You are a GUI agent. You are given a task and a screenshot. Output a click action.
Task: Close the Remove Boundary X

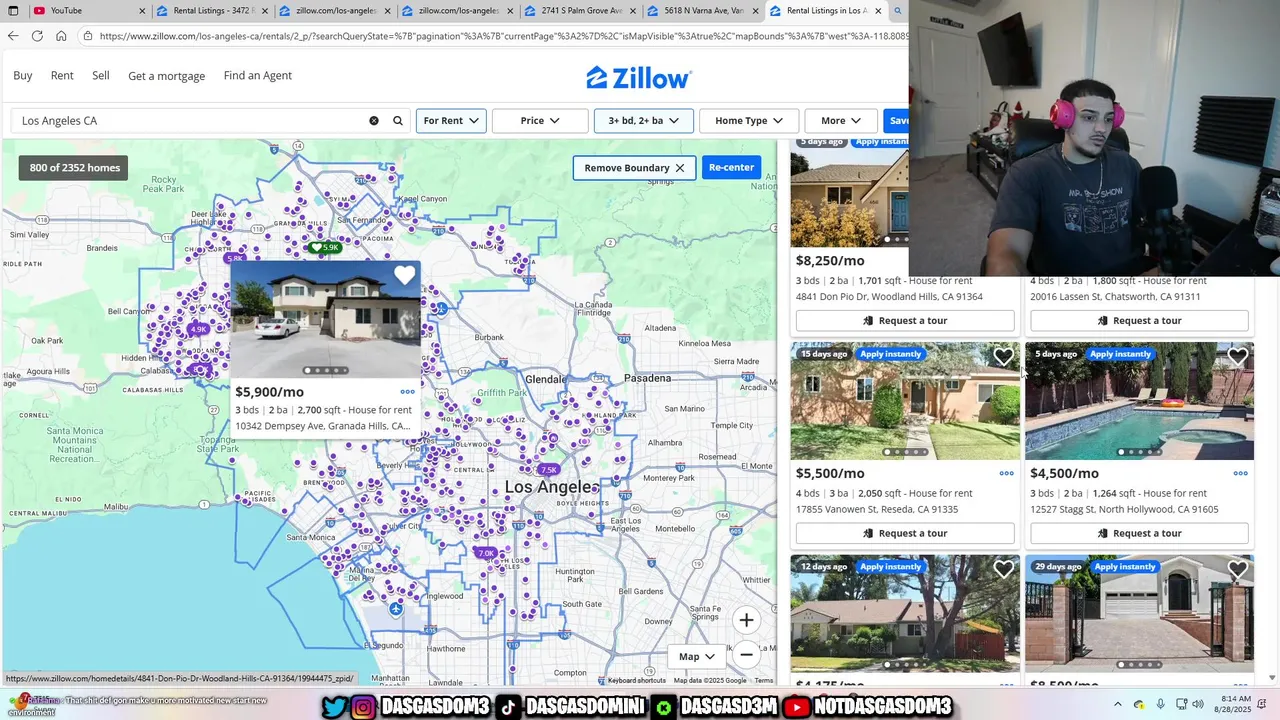point(680,168)
